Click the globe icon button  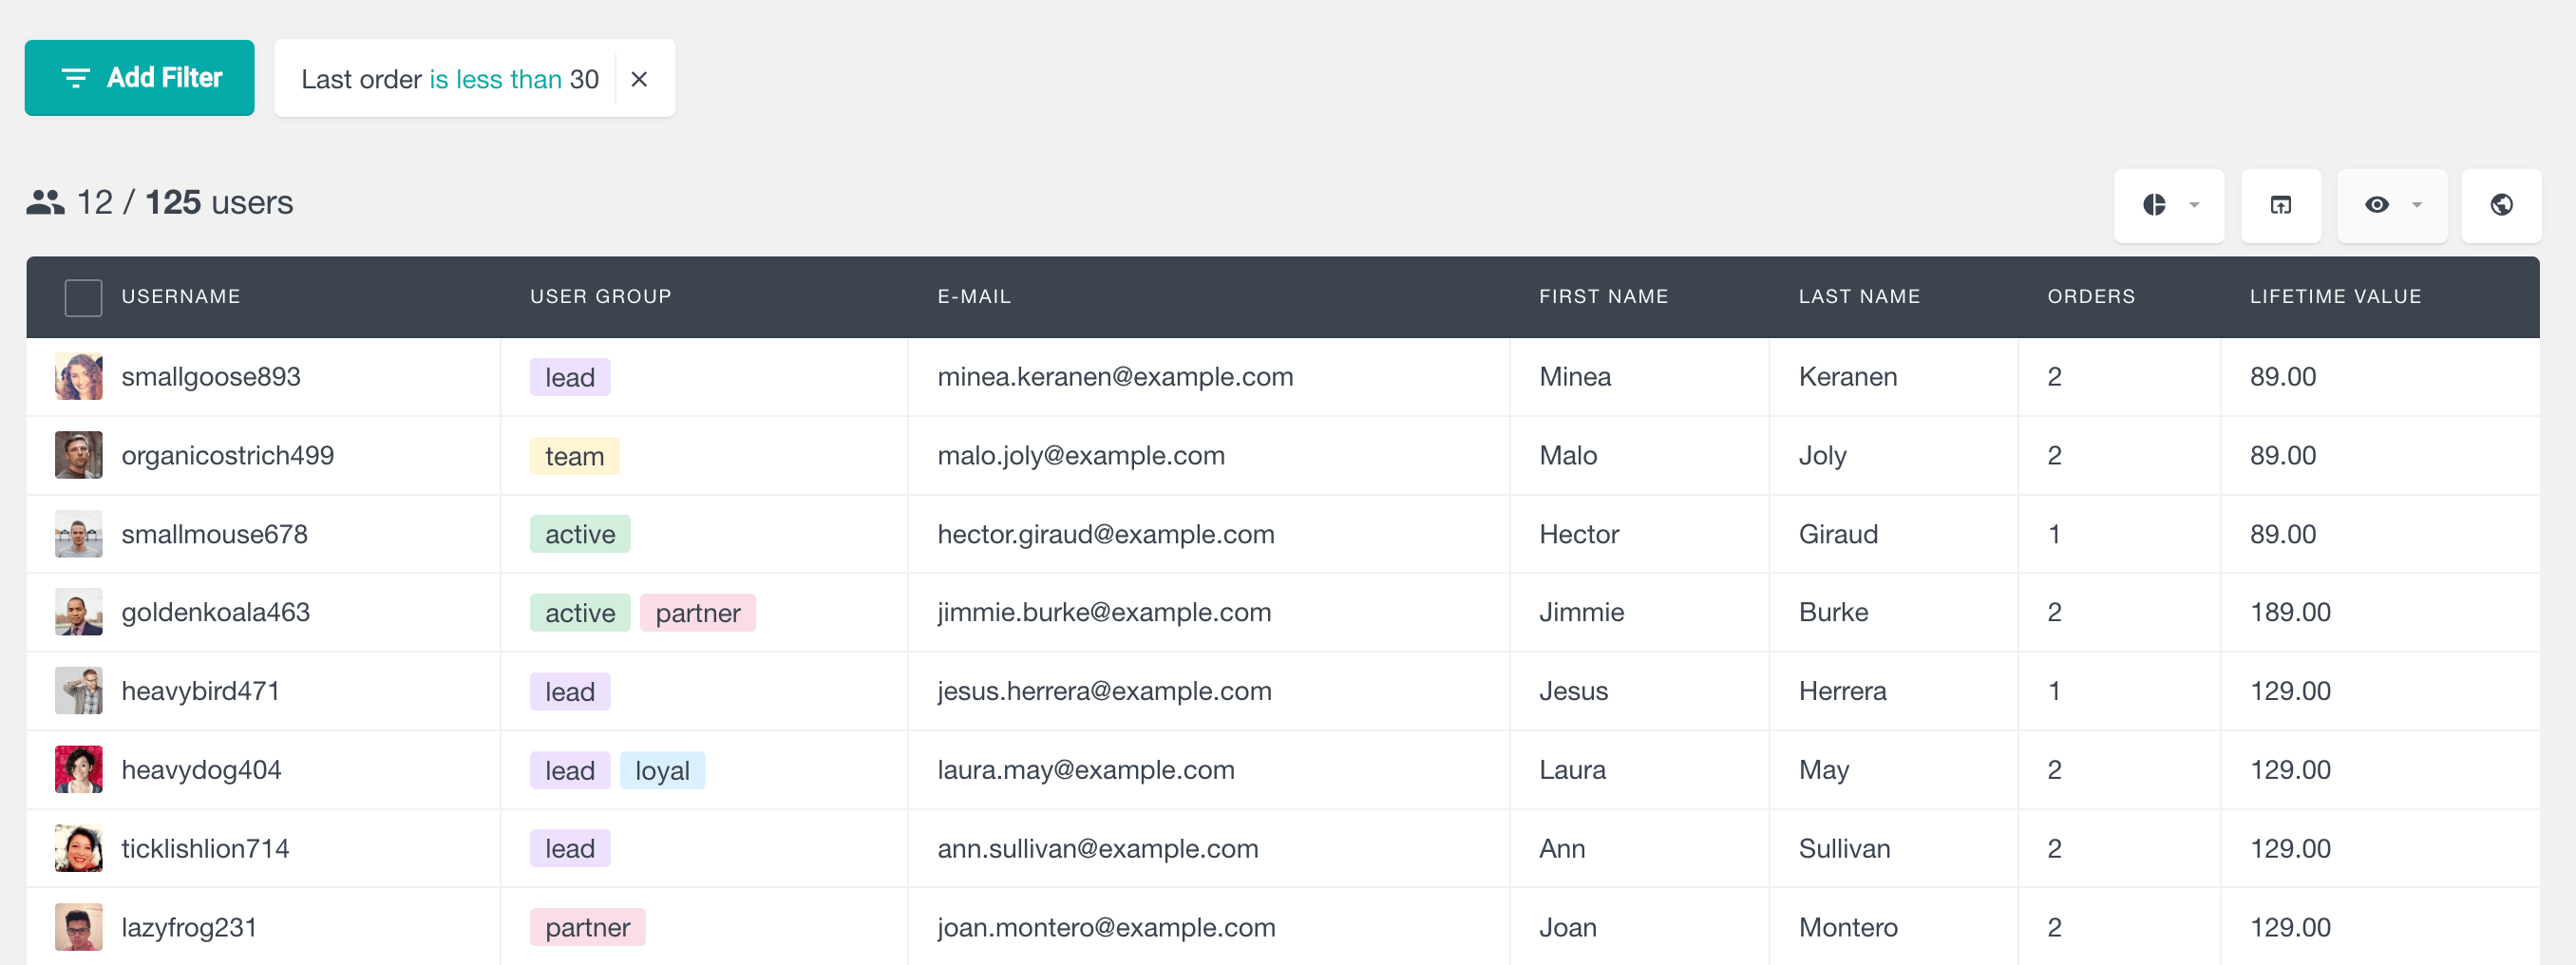(x=2500, y=205)
